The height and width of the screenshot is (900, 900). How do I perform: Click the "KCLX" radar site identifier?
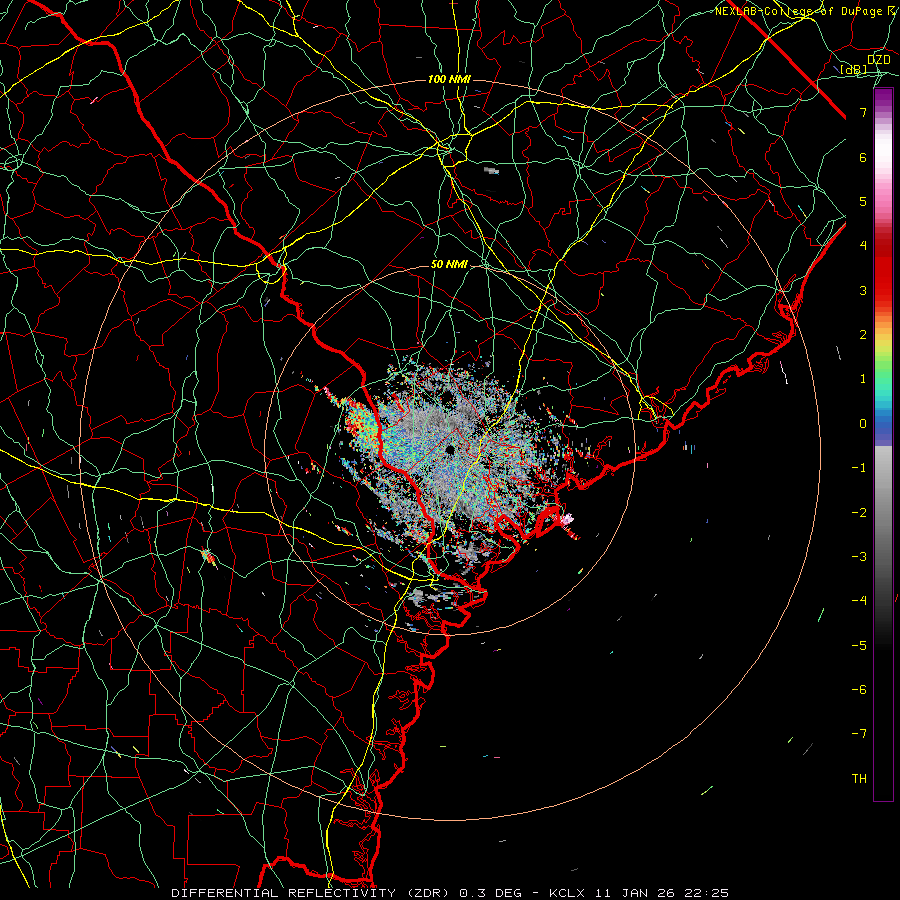[x=567, y=893]
